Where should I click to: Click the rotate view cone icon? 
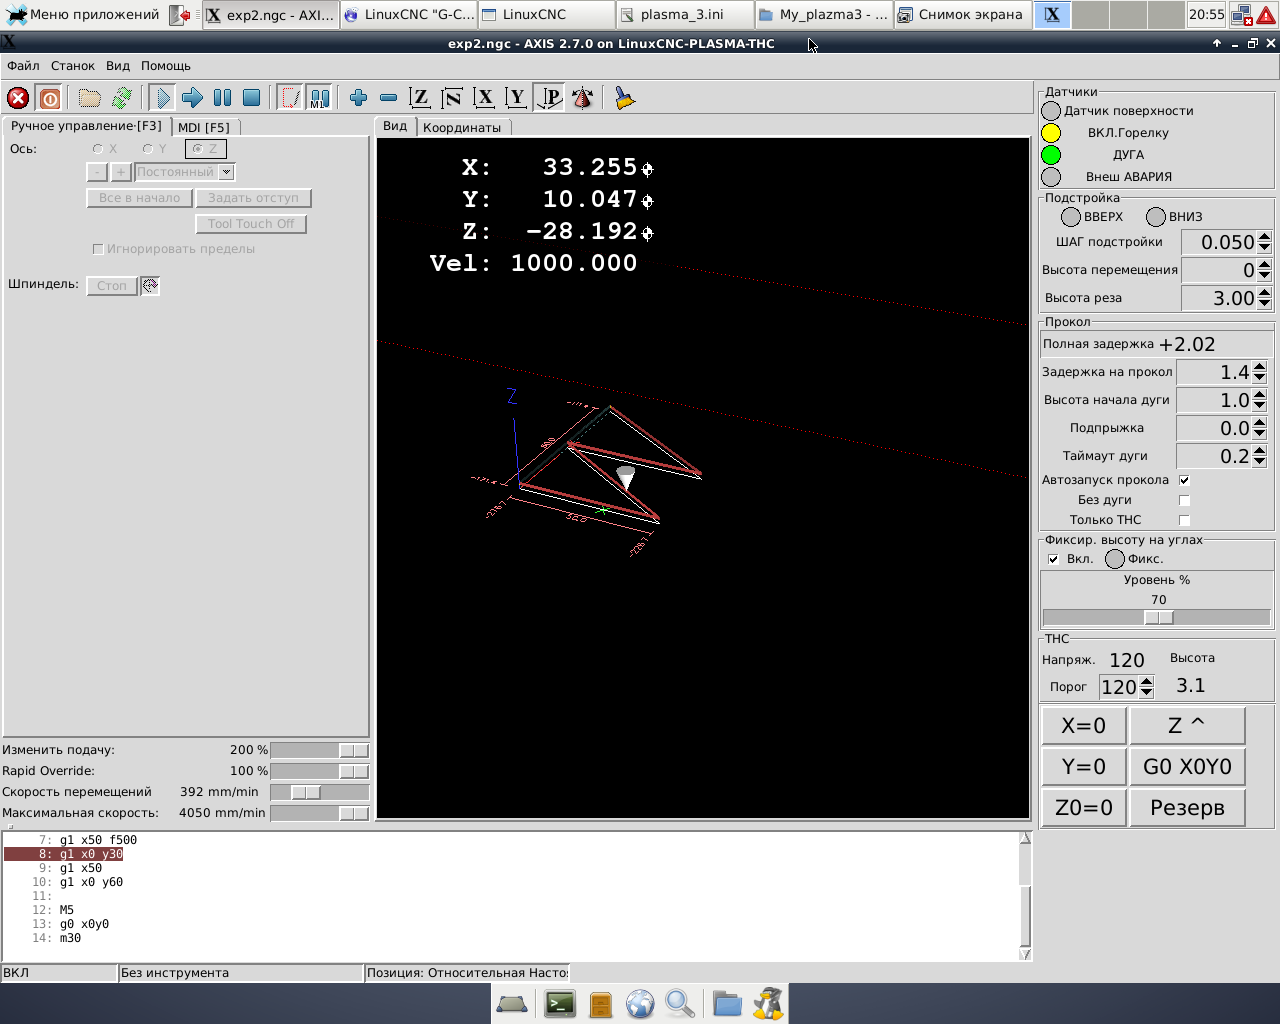[582, 98]
